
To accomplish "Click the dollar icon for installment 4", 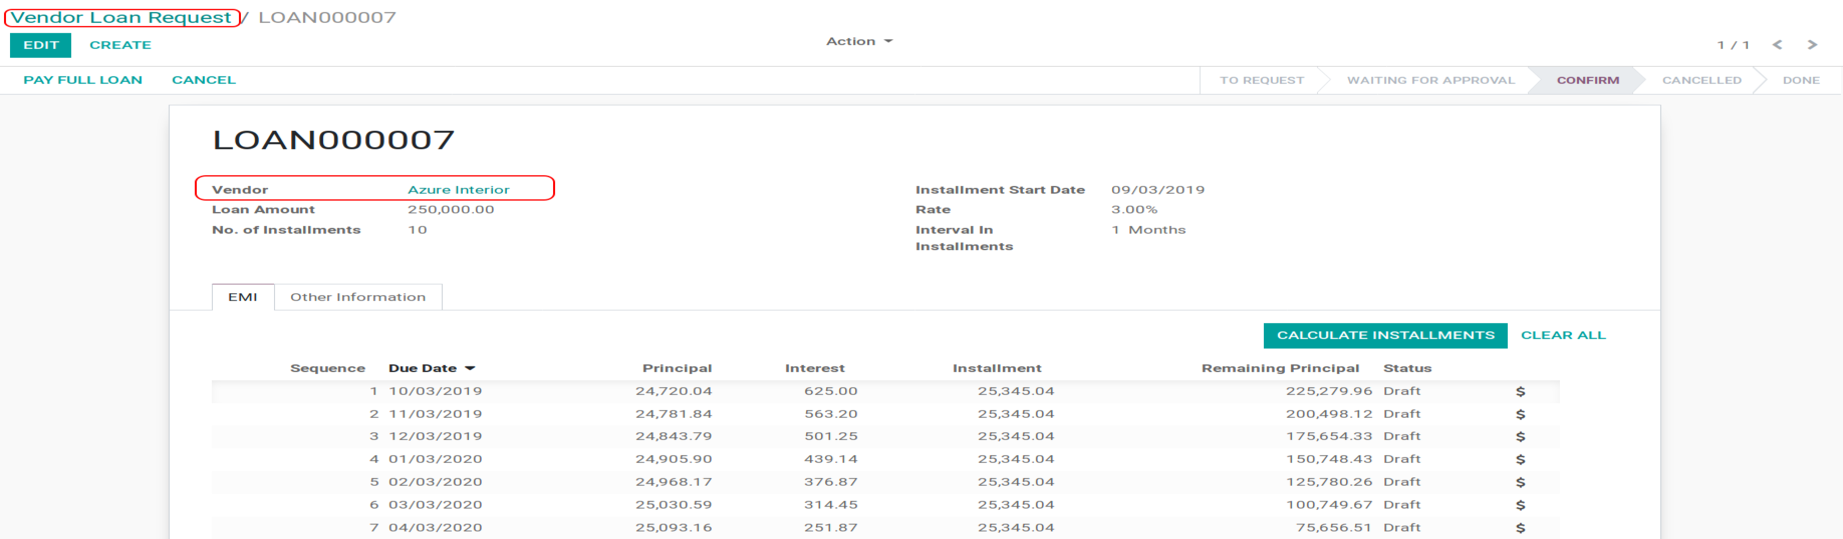I will pos(1520,459).
